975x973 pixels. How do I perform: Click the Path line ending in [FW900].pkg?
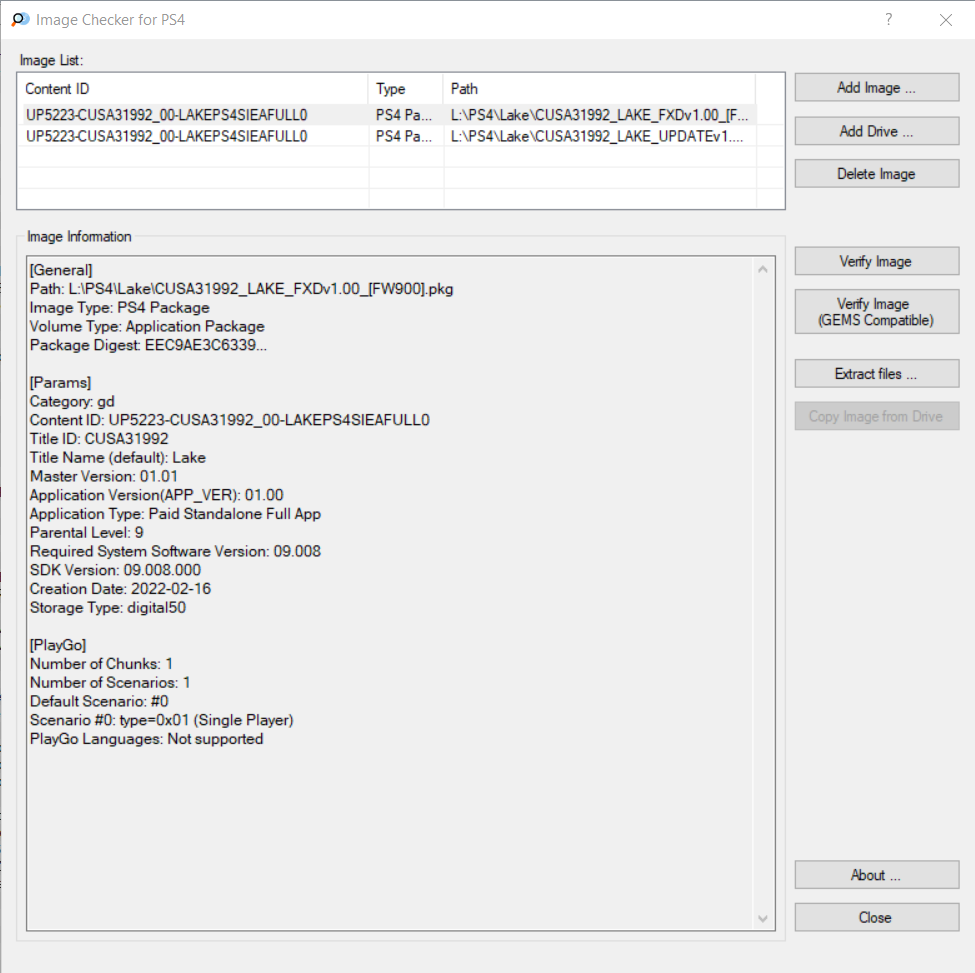(x=242, y=289)
